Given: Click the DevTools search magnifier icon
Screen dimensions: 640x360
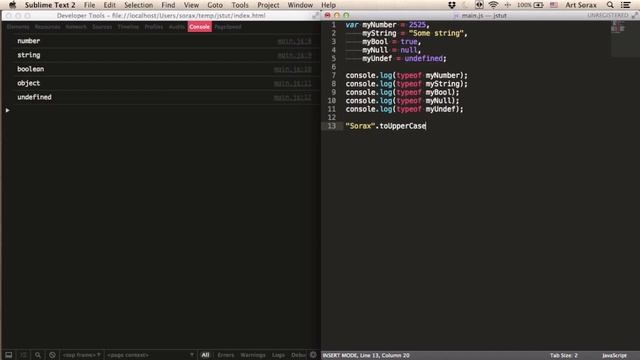Looking at the screenshot, I should point(38,355).
